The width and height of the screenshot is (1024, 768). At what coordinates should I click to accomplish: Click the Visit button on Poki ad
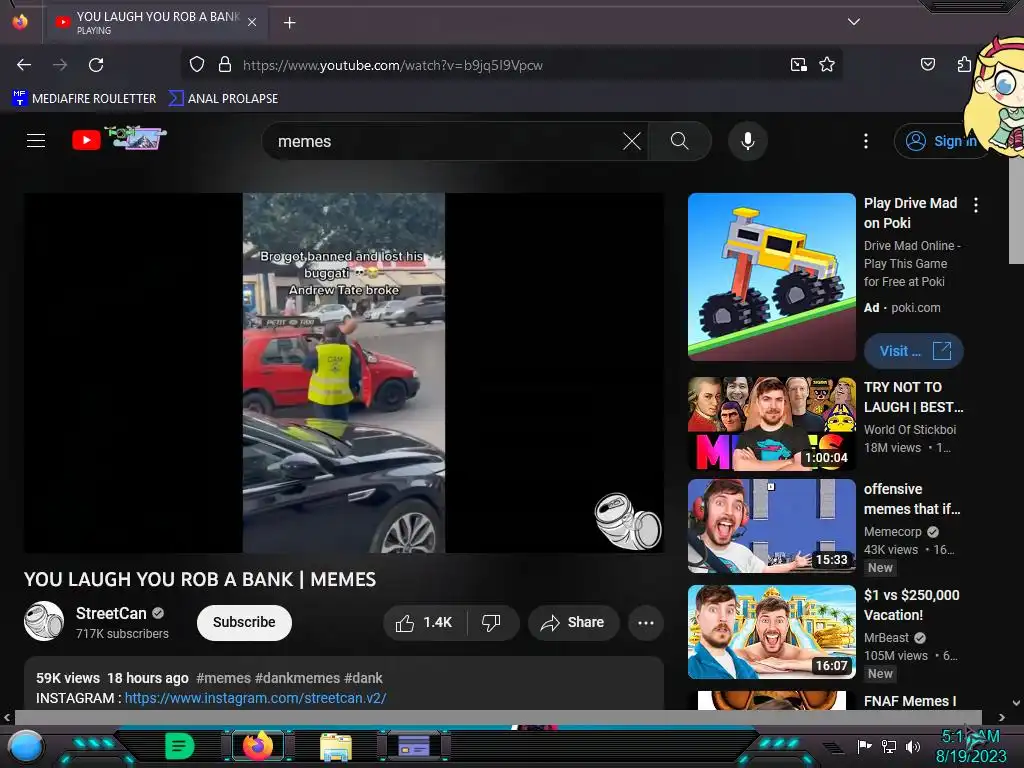click(914, 351)
